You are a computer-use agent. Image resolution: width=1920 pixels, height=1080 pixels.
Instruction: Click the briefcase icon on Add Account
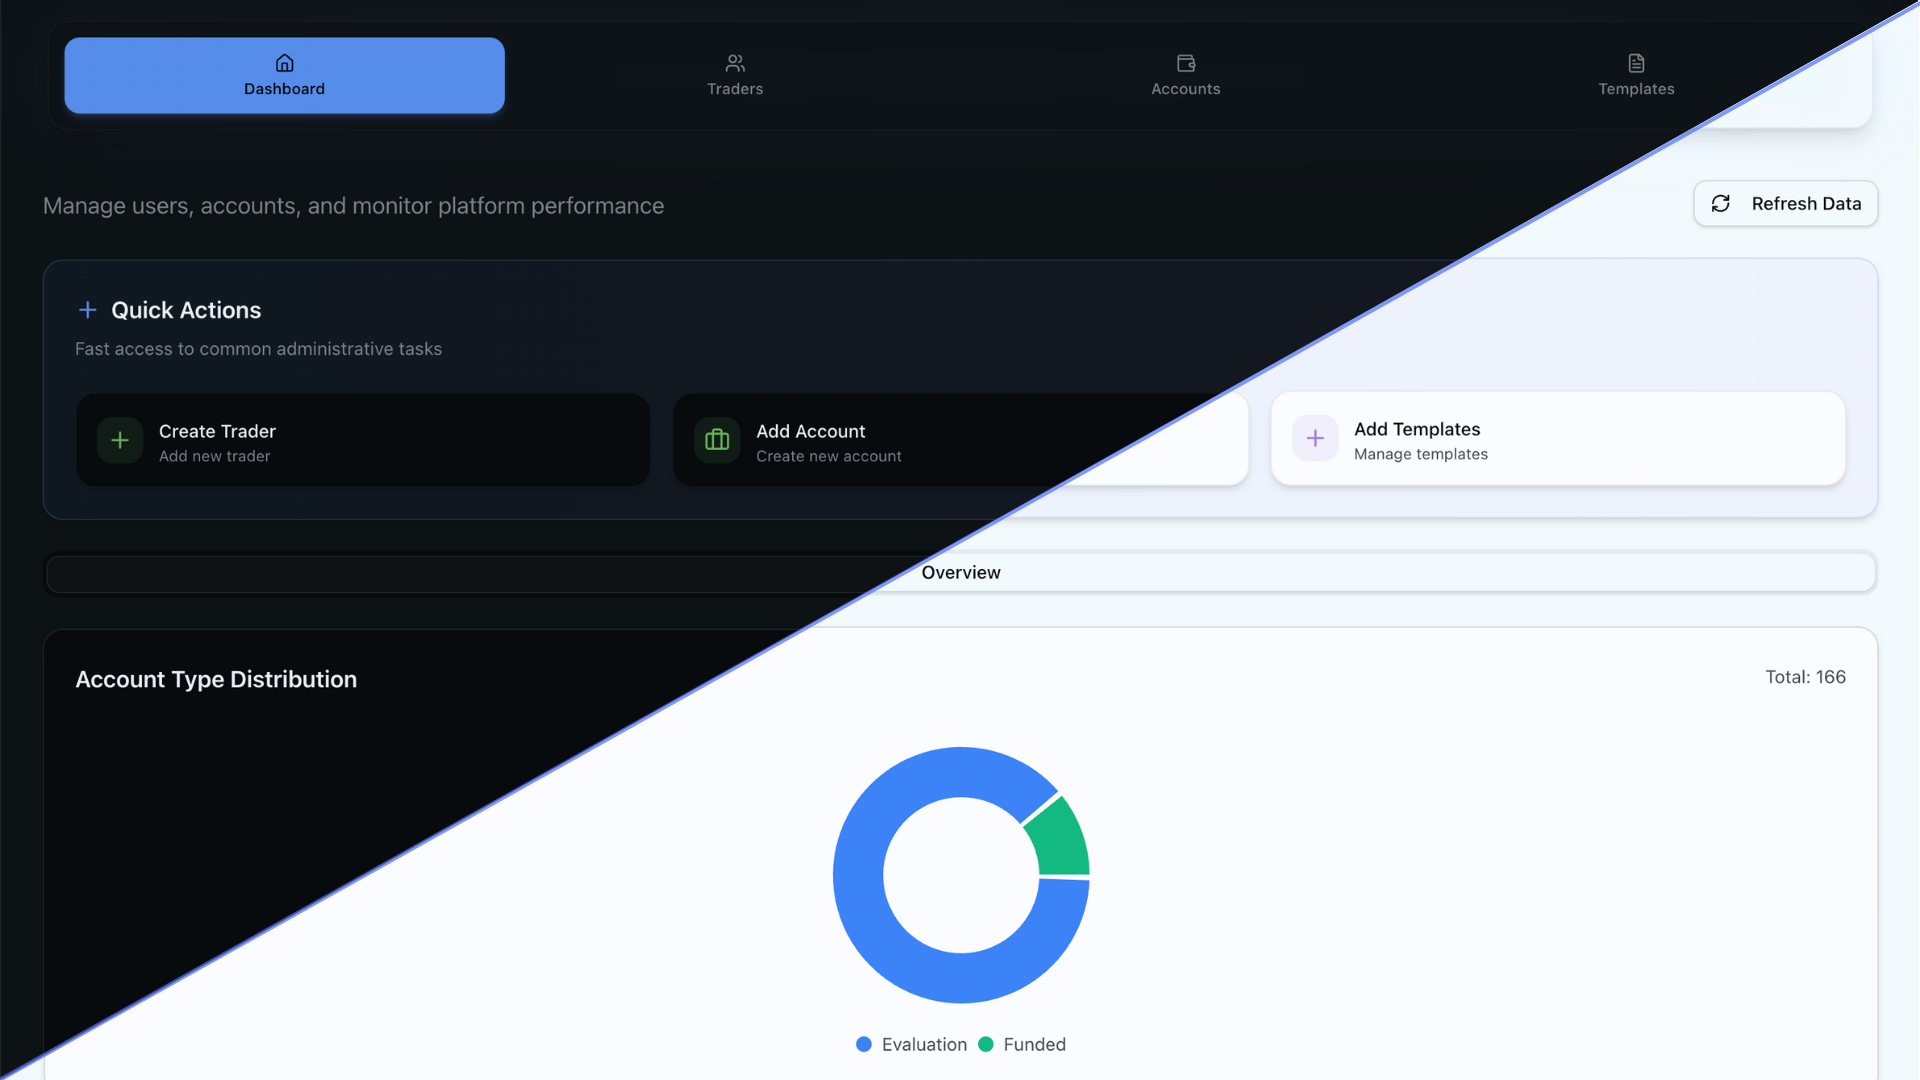tap(716, 440)
